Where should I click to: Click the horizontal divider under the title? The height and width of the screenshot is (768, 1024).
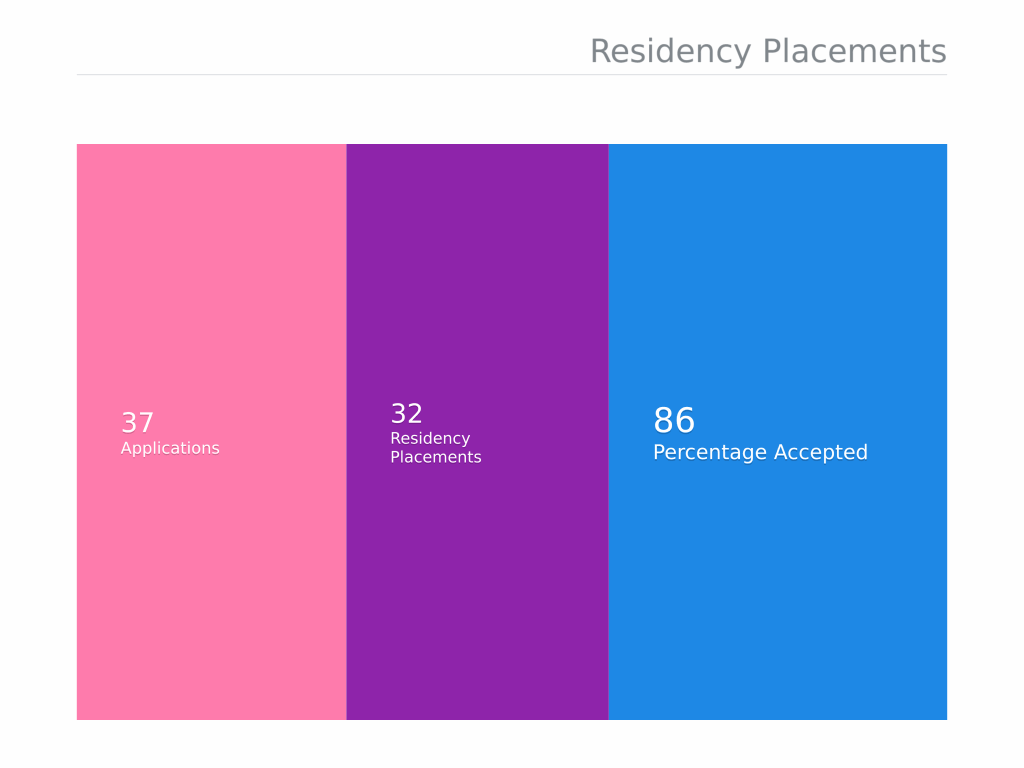click(512, 74)
